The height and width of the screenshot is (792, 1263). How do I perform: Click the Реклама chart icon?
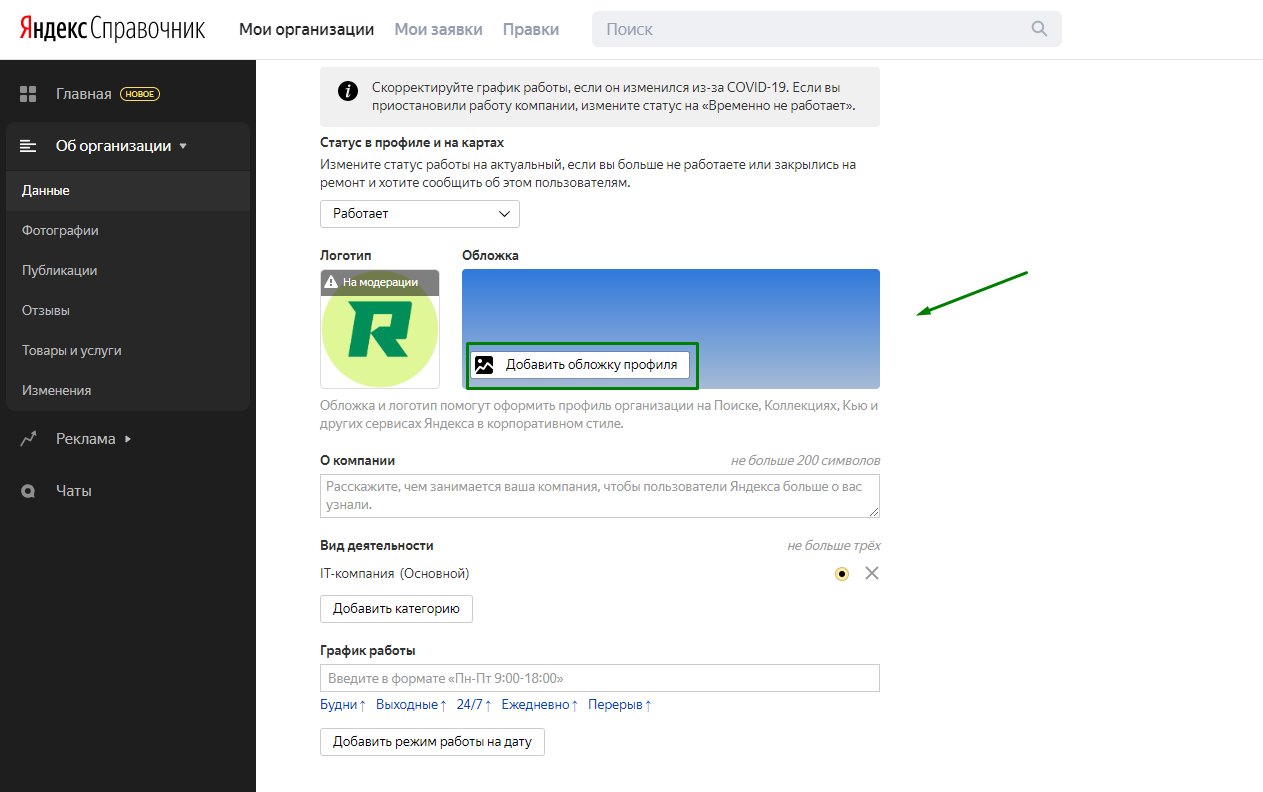pyautogui.click(x=28, y=438)
